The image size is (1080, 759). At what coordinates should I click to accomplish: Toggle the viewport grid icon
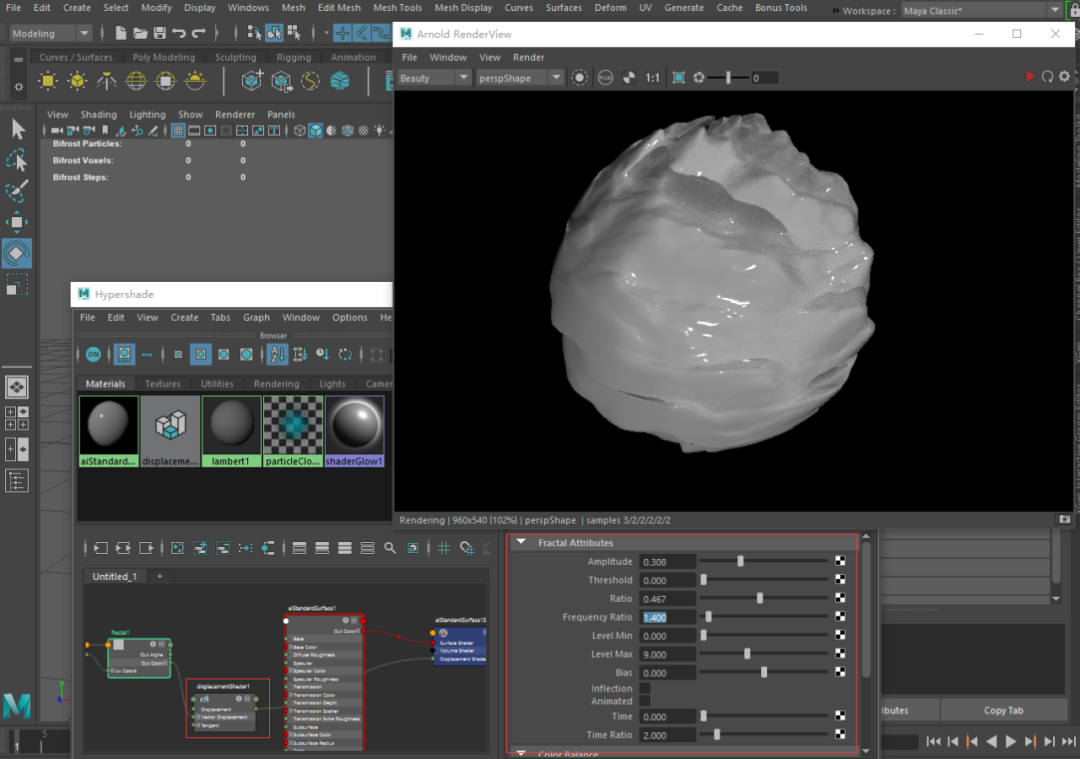coord(178,130)
